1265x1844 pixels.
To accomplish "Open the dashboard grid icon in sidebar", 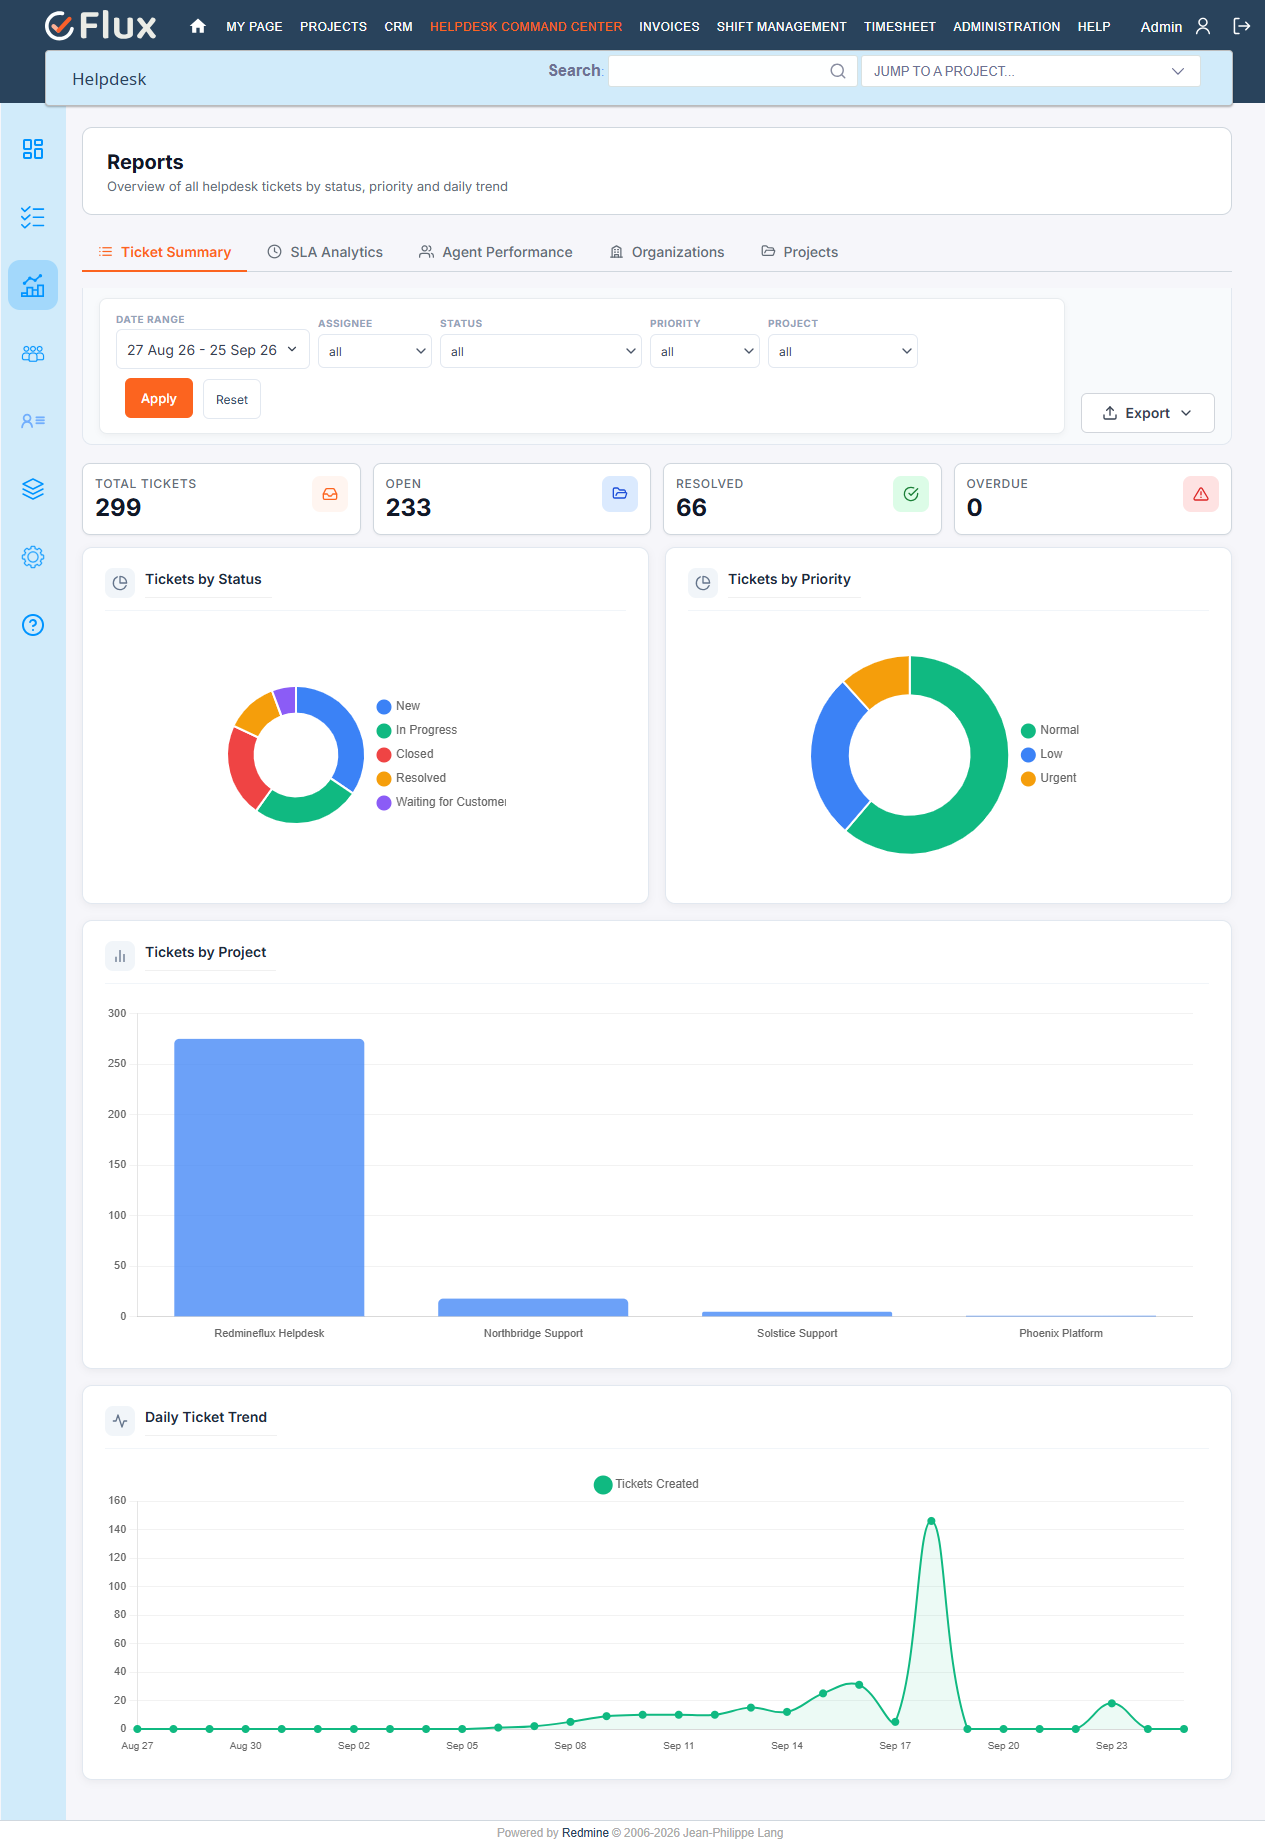I will tap(33, 149).
